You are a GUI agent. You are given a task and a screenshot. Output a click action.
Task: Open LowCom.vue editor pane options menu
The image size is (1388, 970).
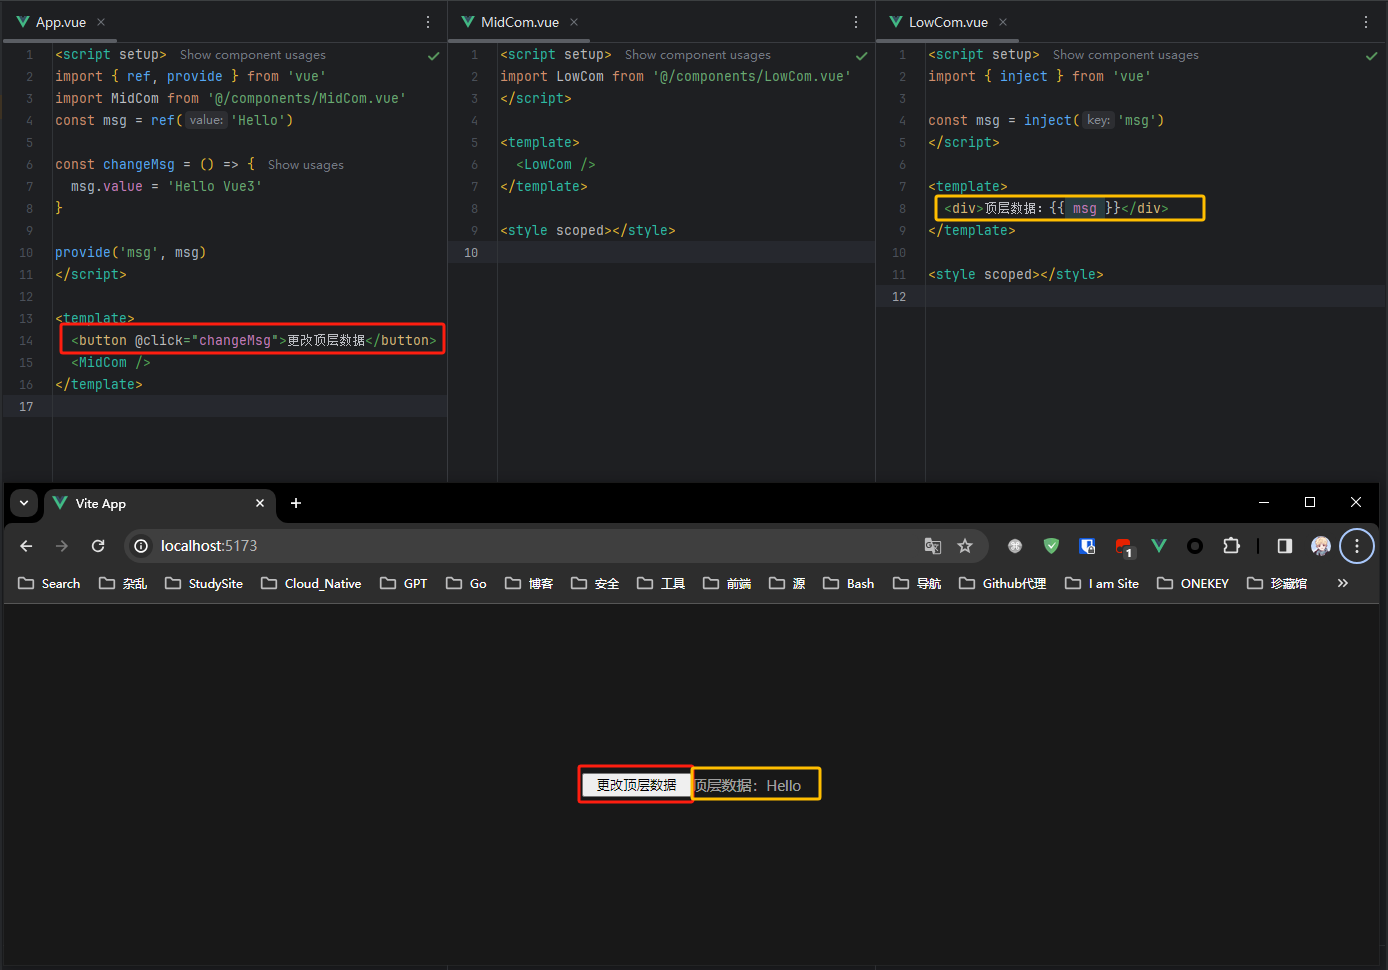coord(1366,22)
